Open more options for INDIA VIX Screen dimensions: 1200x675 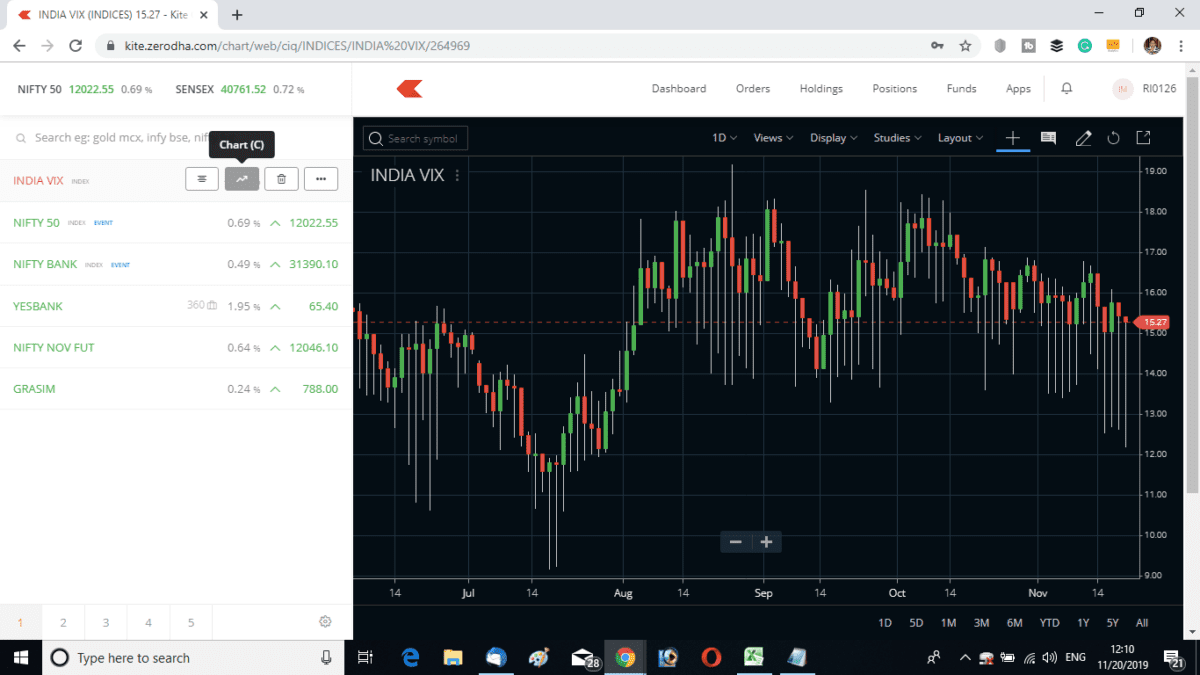(x=321, y=179)
